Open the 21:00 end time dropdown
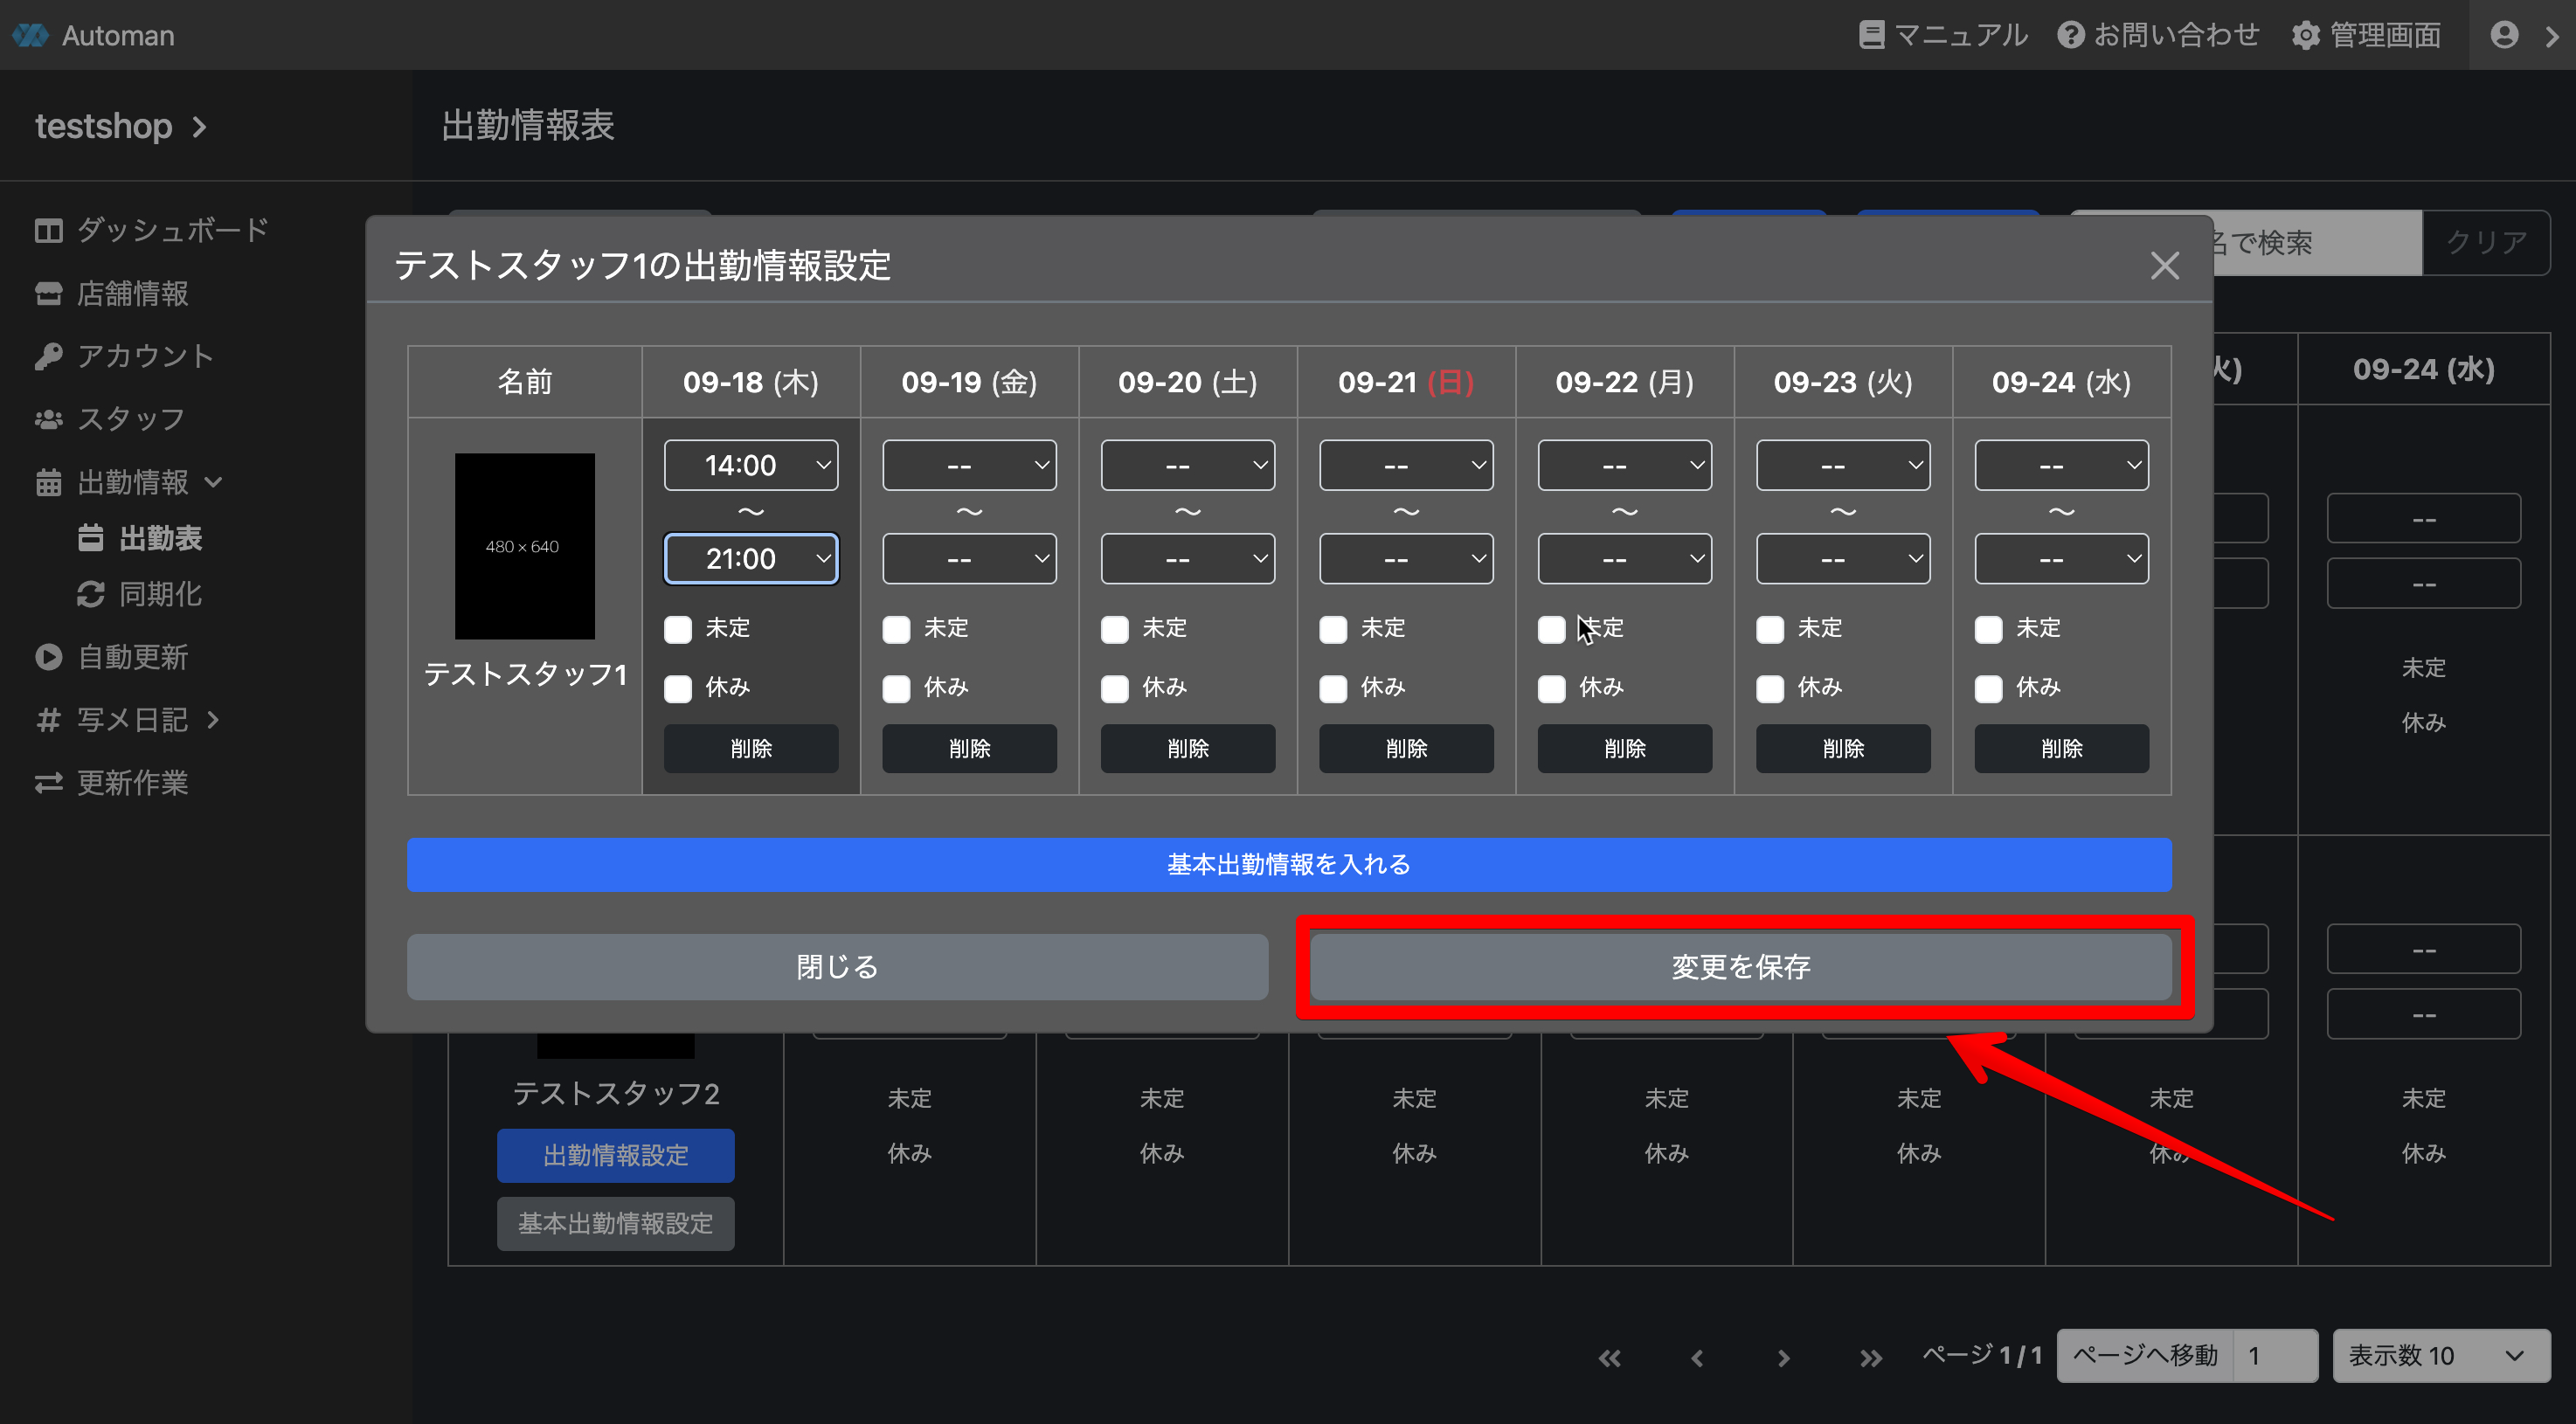The height and width of the screenshot is (1424, 2576). [x=751, y=559]
